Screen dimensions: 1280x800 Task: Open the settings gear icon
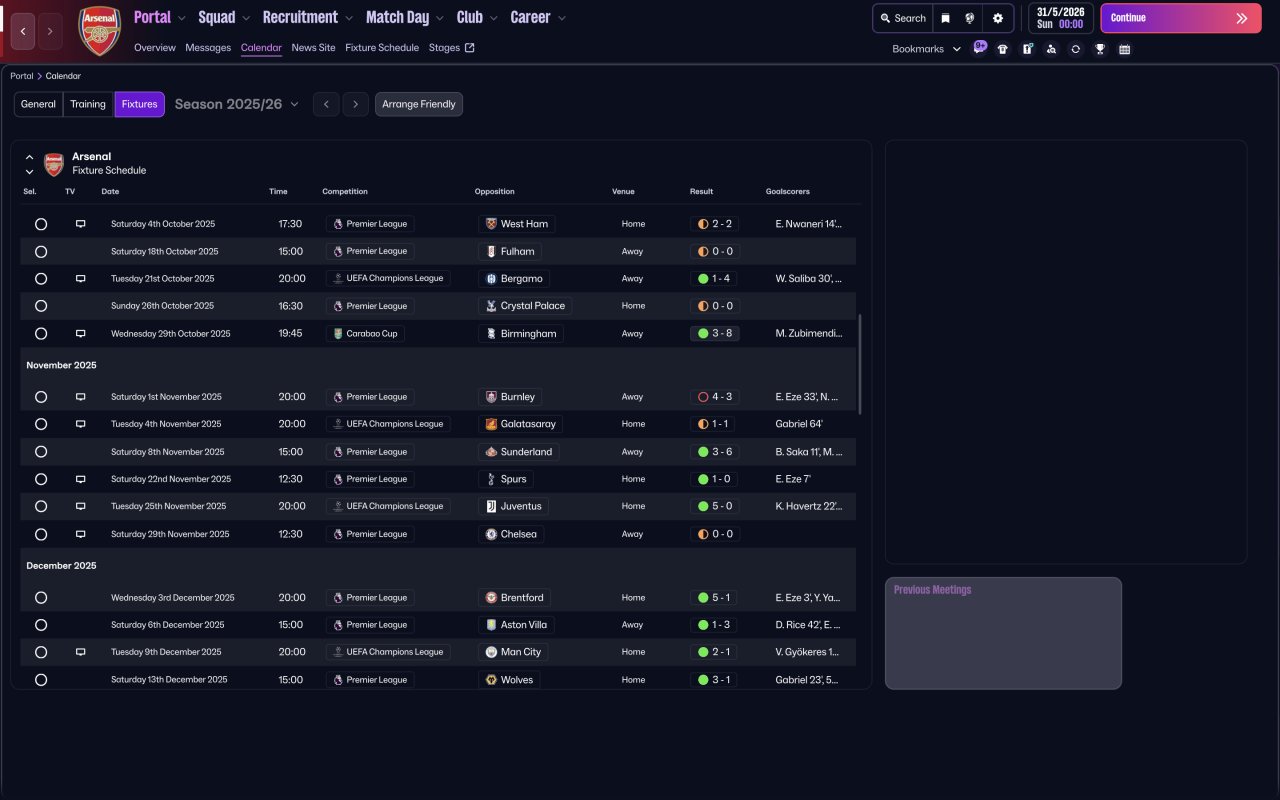pos(997,18)
